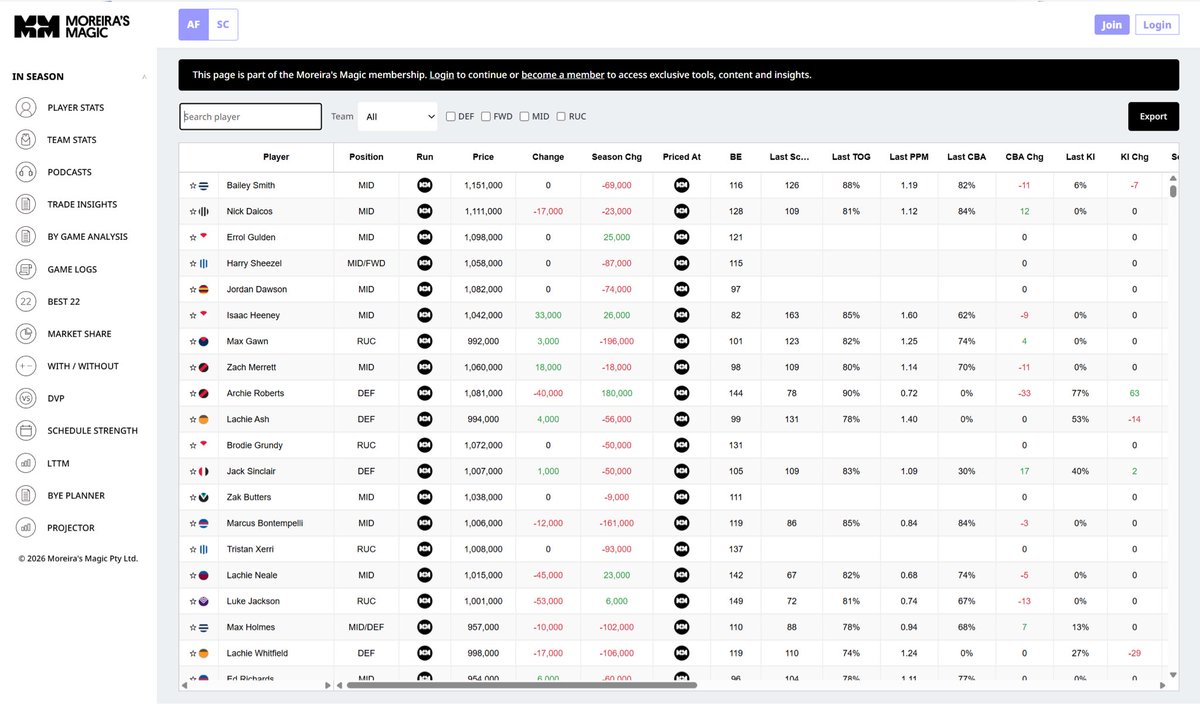Star Errol Gulden as favourite
The image size is (1200, 704).
pos(193,237)
